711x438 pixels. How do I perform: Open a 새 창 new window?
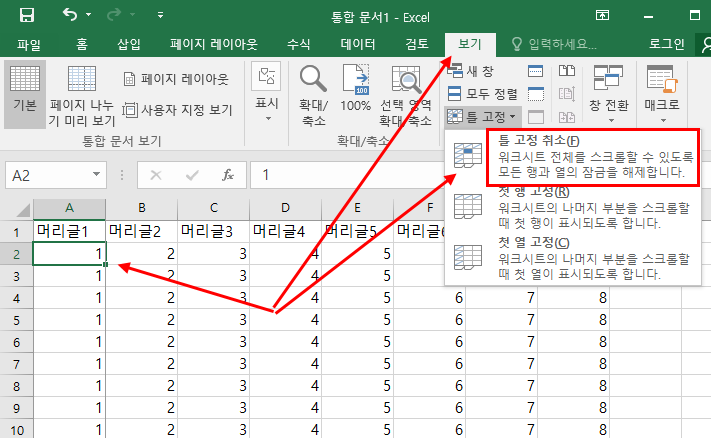470,71
